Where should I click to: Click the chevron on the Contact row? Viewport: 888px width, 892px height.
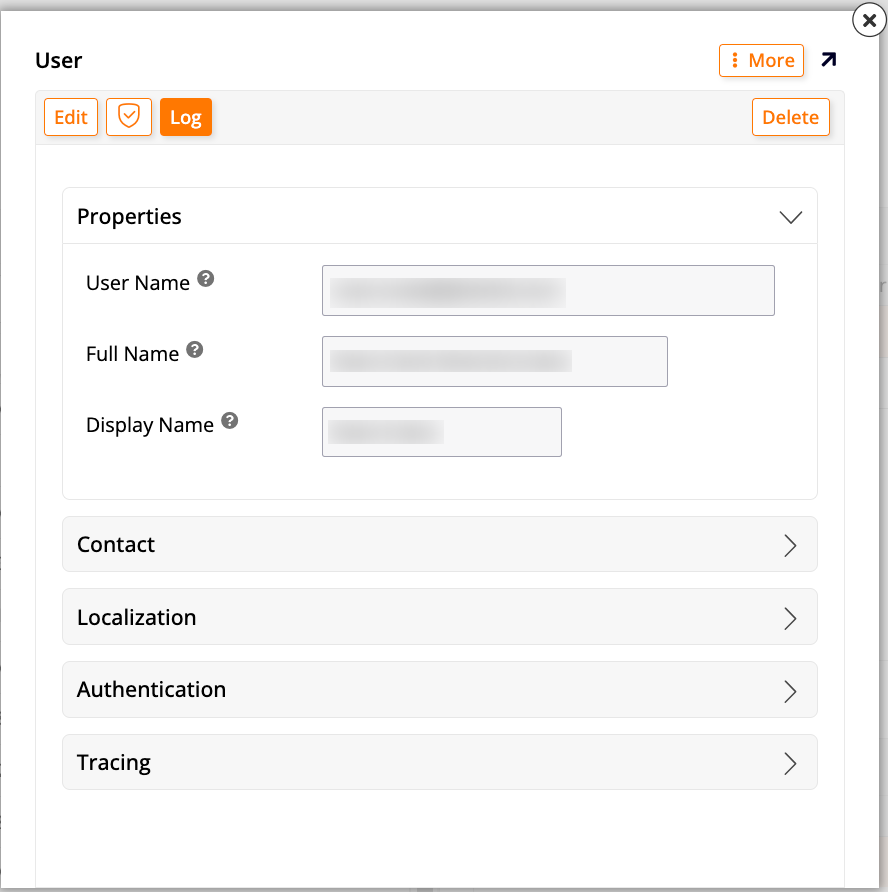coord(789,545)
